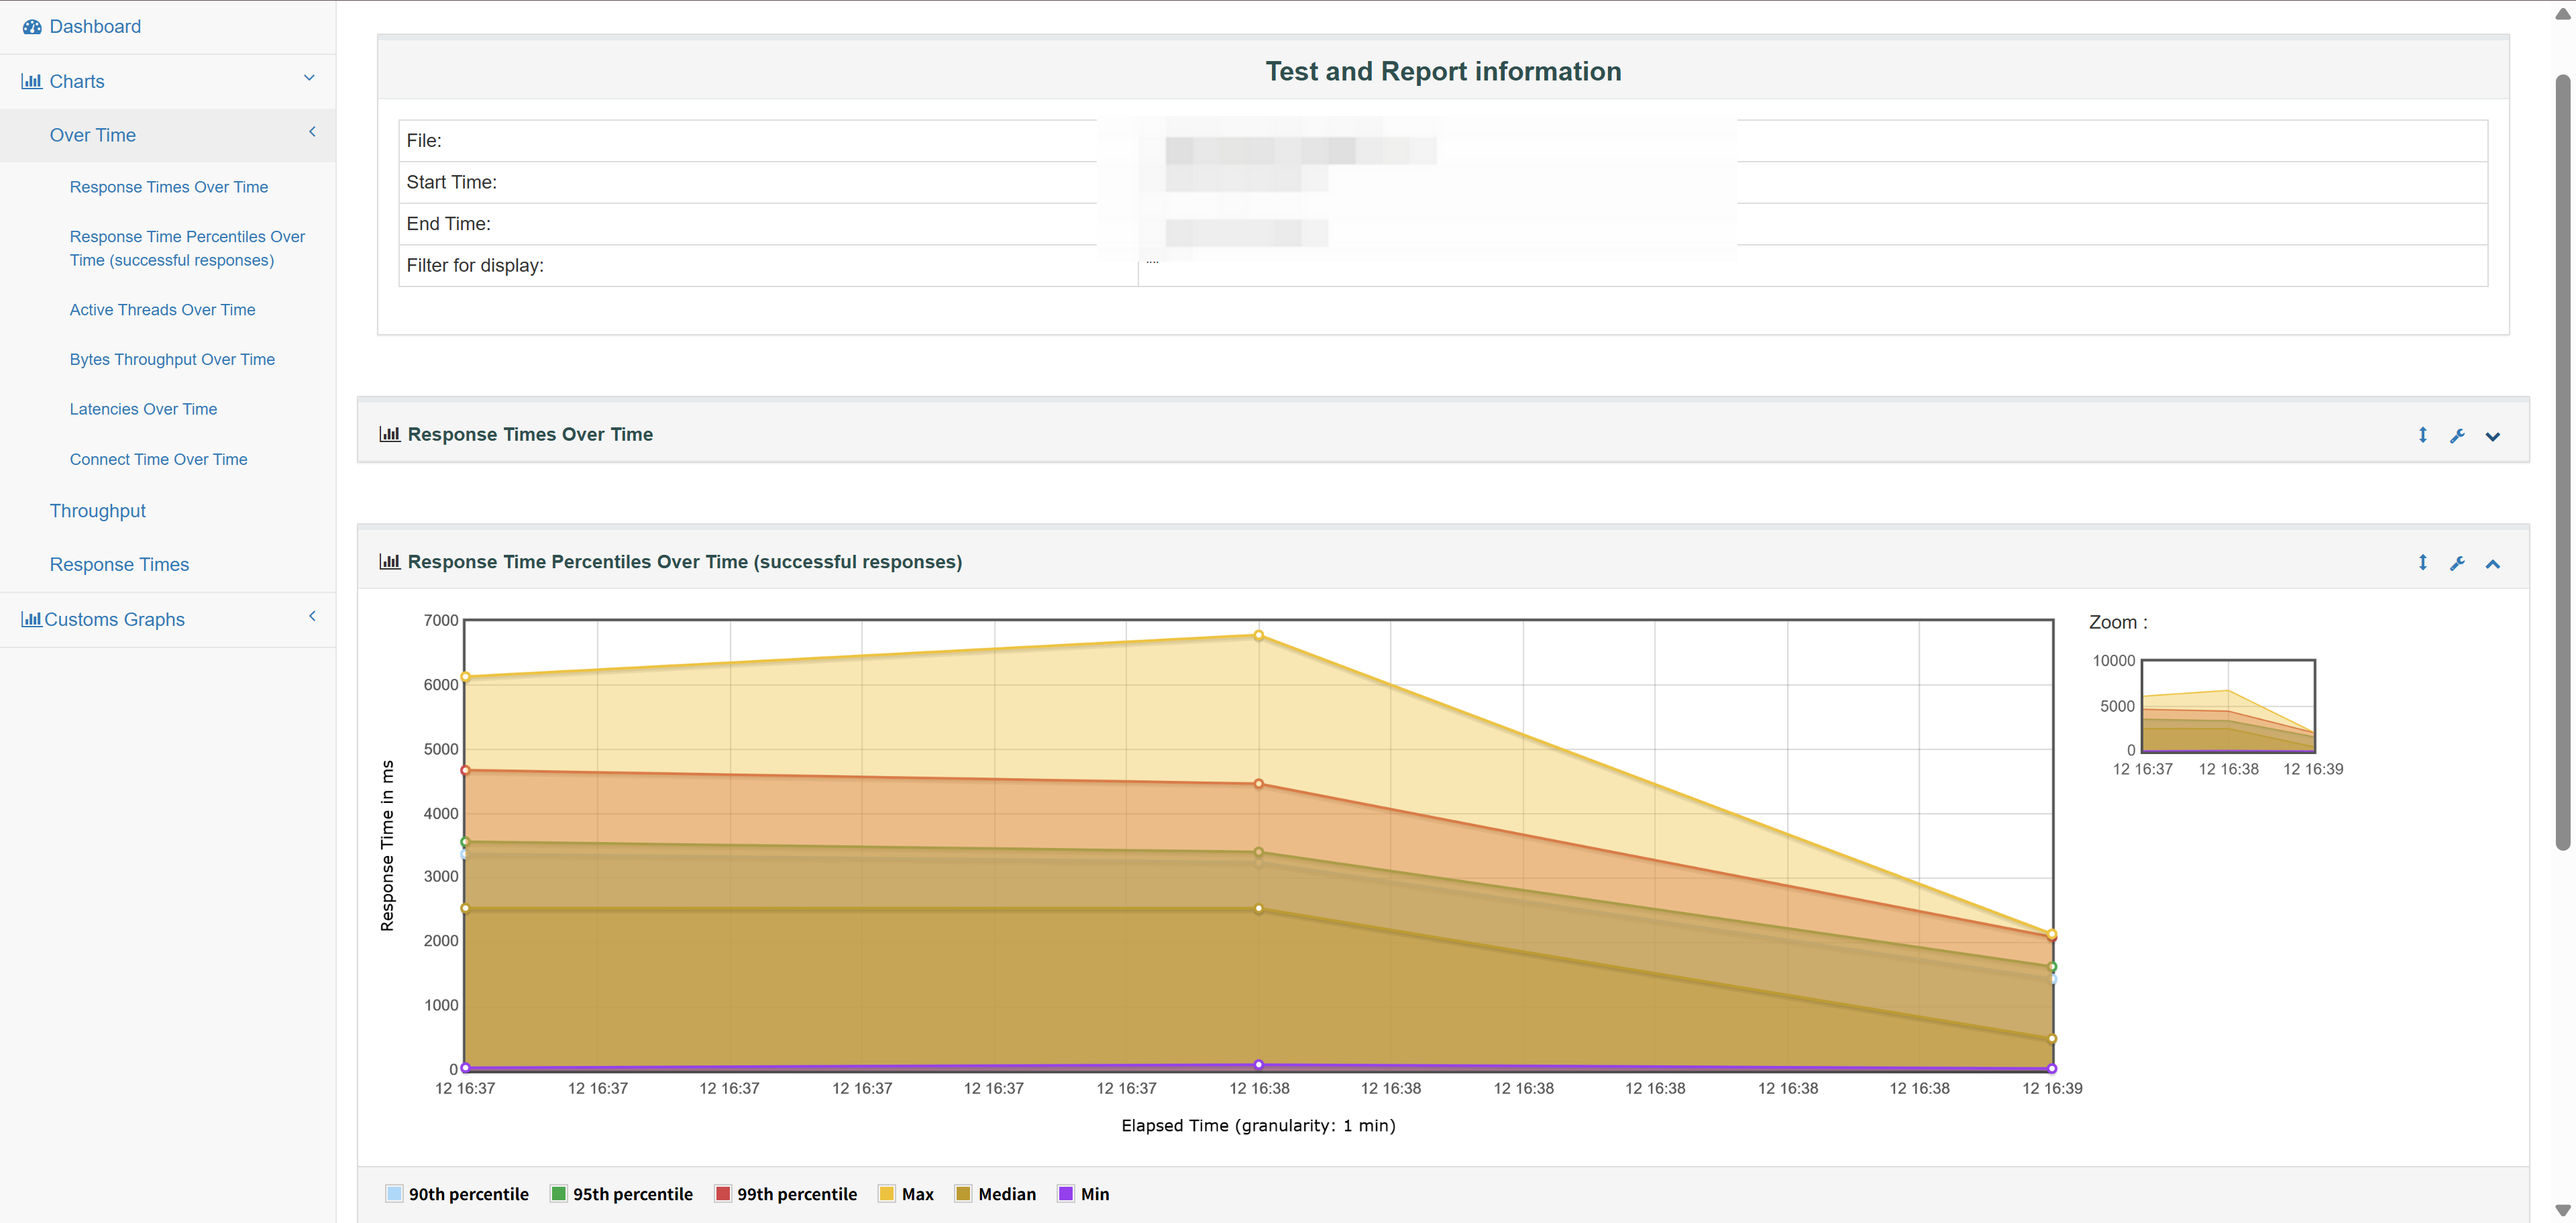The image size is (2576, 1223).
Task: Open Latencies Over Time link
Action: click(x=143, y=409)
